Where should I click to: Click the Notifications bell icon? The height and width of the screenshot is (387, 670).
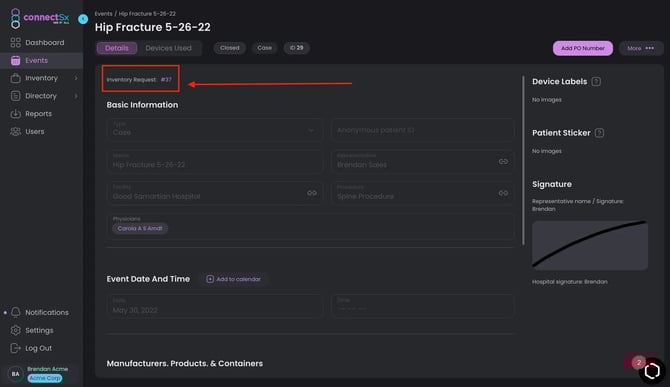(x=15, y=312)
